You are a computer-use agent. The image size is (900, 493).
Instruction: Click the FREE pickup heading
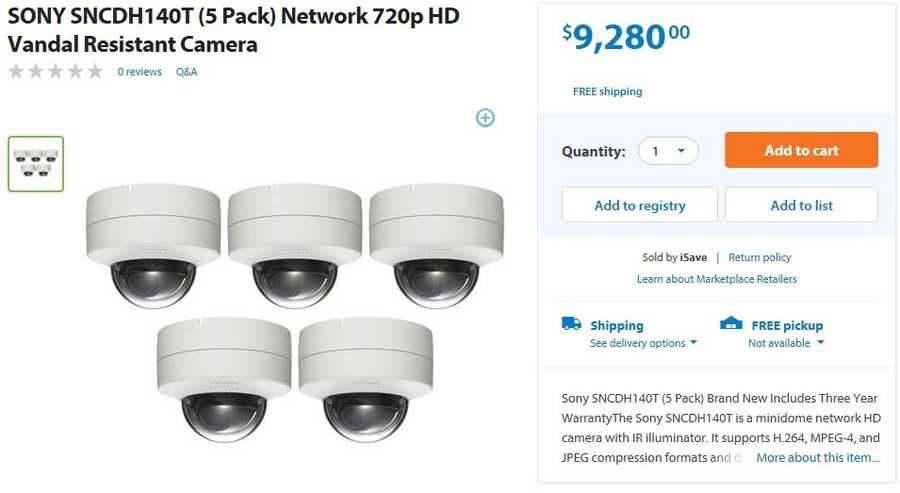tap(787, 326)
